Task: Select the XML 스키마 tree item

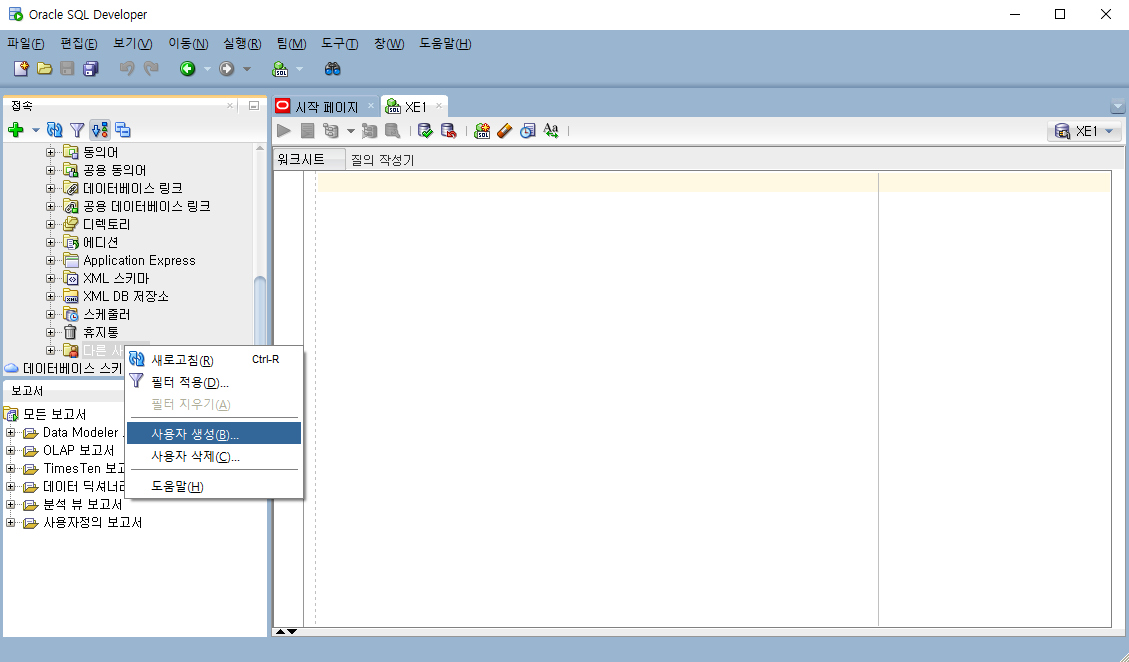Action: pyautogui.click(x=116, y=278)
